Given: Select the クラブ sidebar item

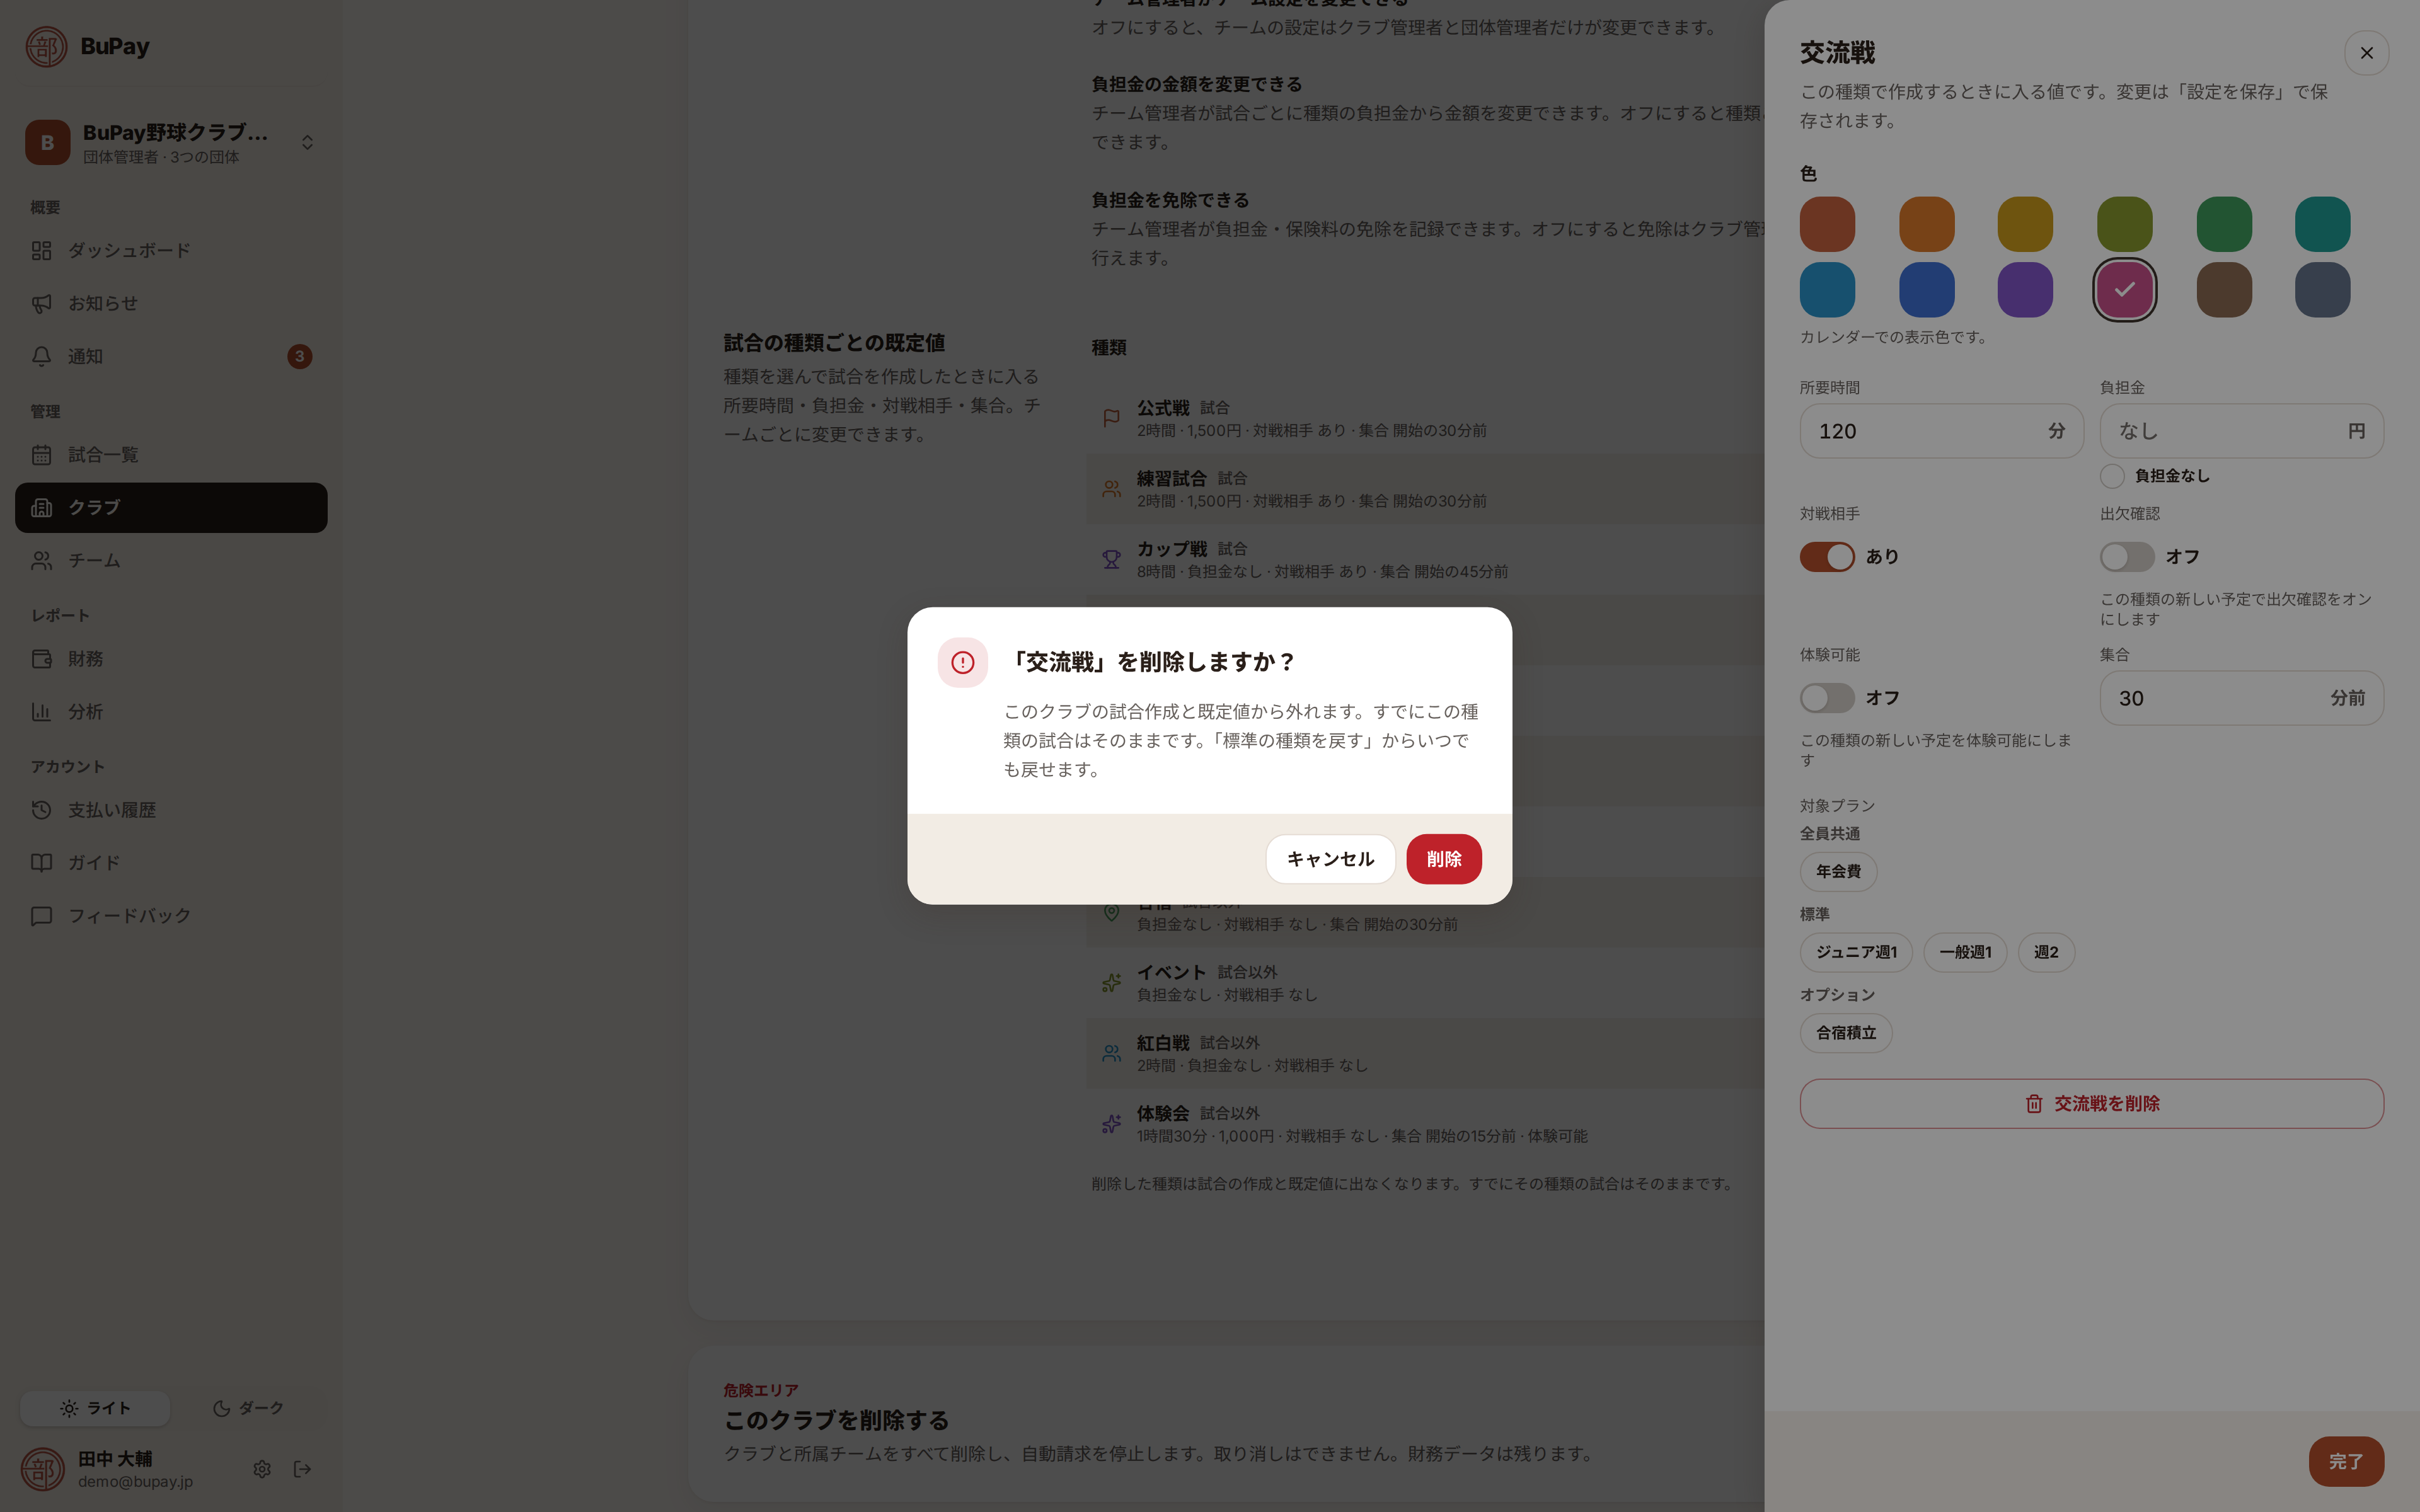Looking at the screenshot, I should pyautogui.click(x=171, y=507).
